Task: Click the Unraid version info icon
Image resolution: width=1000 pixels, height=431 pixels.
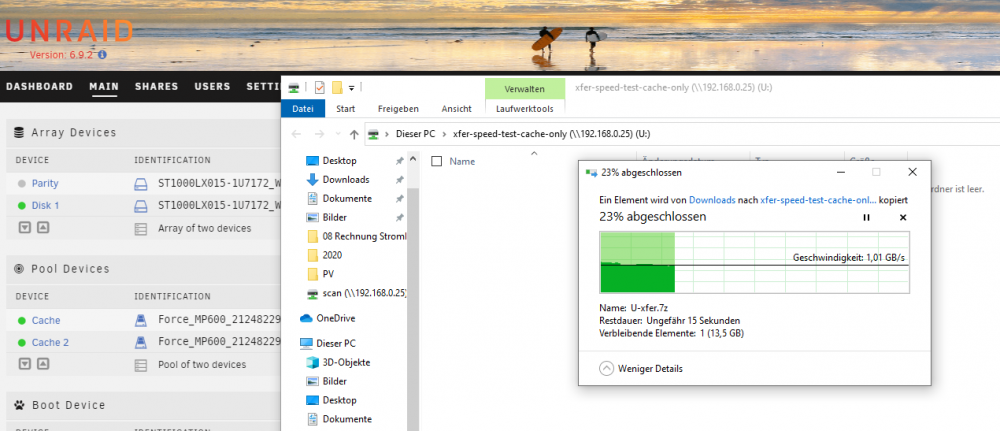Action: pos(103,55)
